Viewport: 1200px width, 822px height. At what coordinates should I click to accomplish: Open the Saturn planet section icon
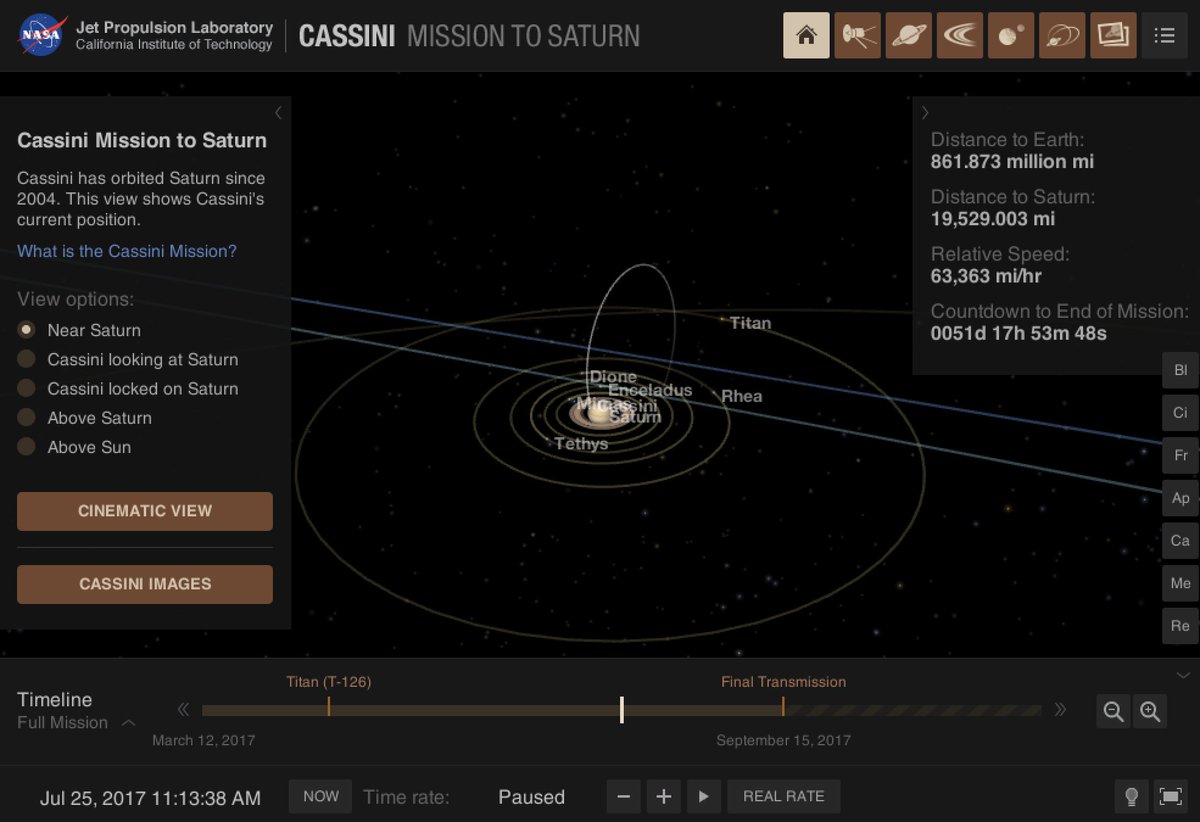coord(908,36)
